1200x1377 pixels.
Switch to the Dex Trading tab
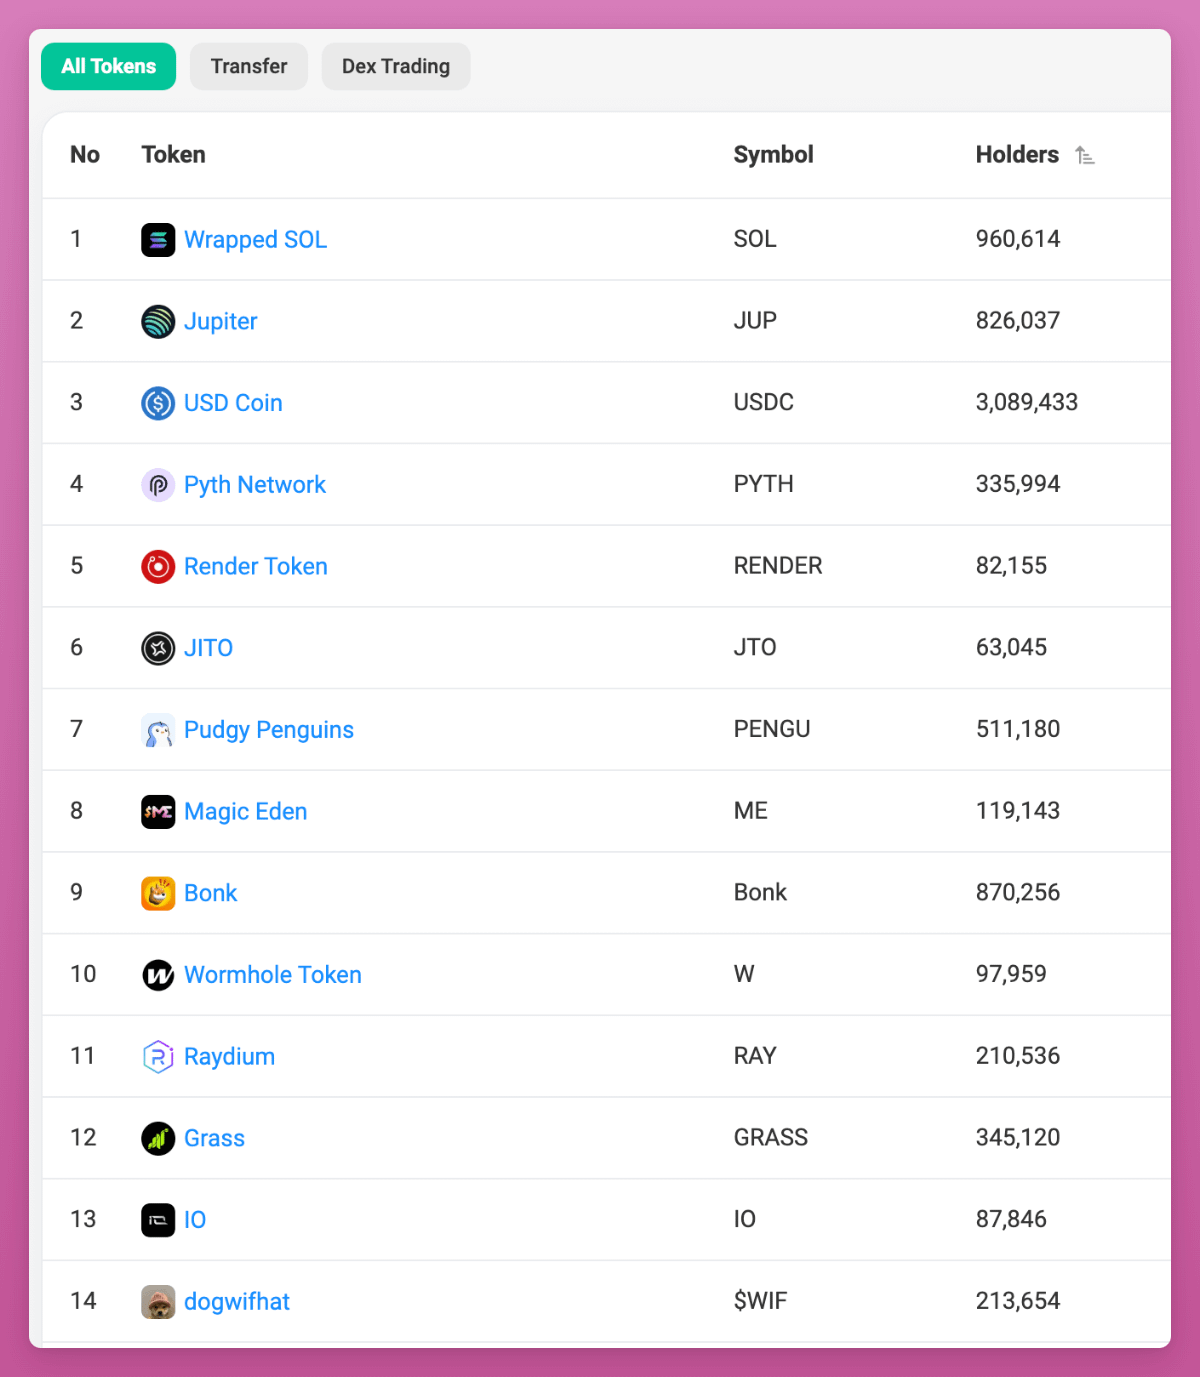(396, 67)
